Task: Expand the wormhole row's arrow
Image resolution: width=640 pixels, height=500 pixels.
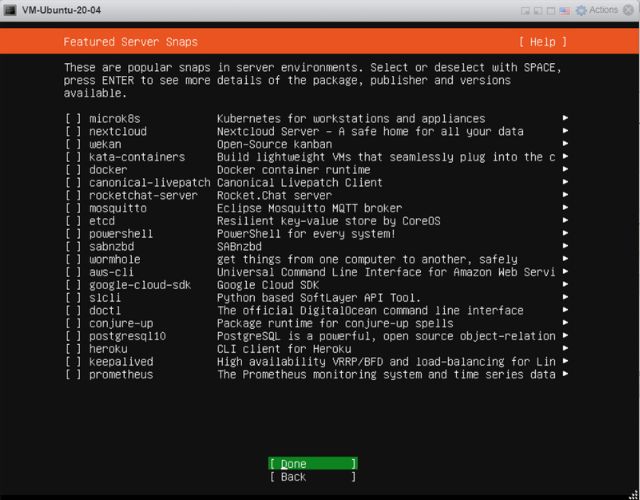Action: click(565, 259)
